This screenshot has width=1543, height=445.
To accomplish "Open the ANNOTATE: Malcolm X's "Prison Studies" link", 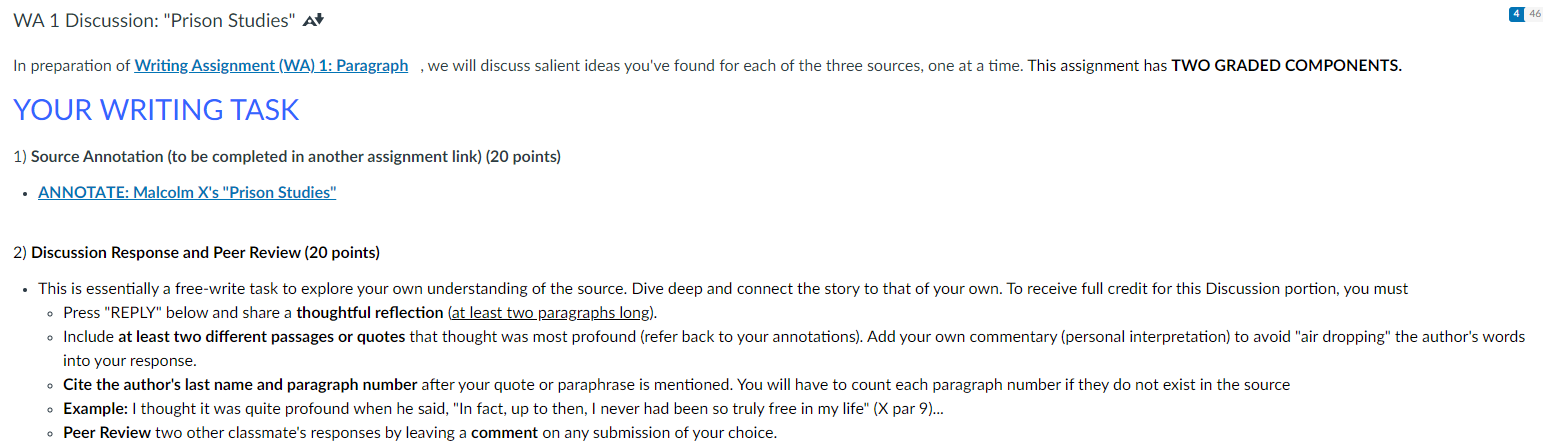I will (x=187, y=192).
